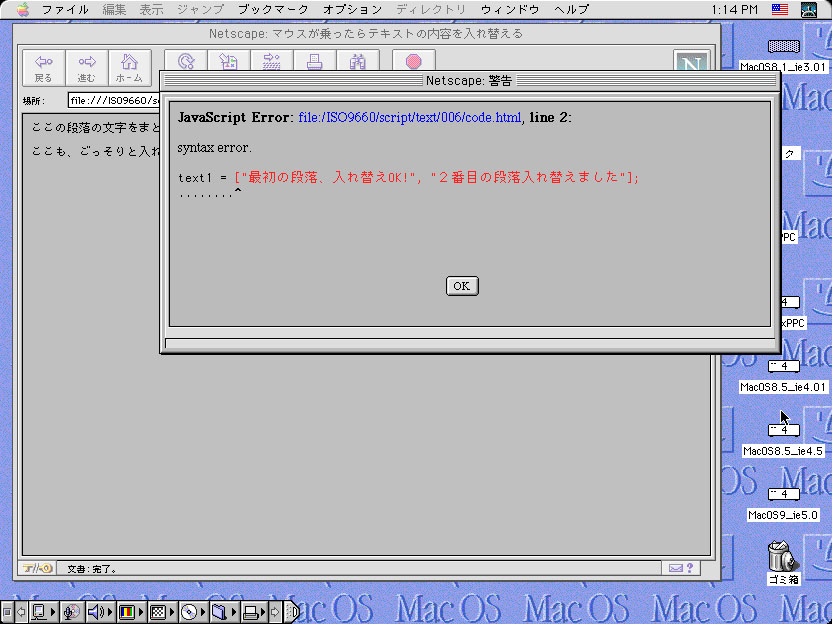The height and width of the screenshot is (624, 832).
Task: Click the security key icon in status bar
Action: [37, 568]
